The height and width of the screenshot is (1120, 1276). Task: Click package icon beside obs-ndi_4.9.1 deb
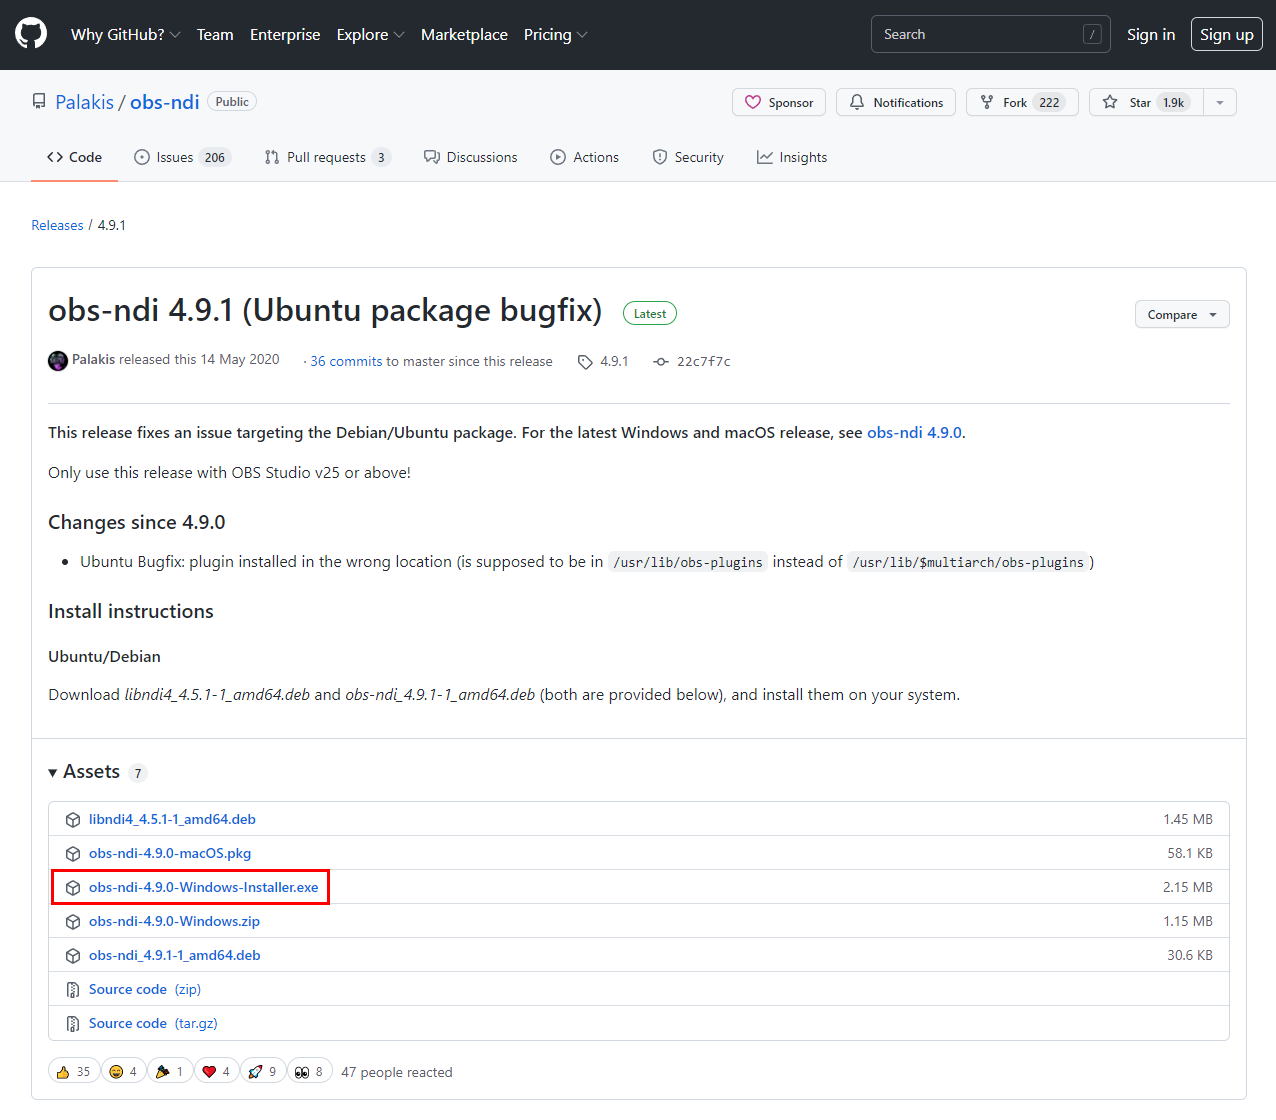pyautogui.click(x=73, y=956)
